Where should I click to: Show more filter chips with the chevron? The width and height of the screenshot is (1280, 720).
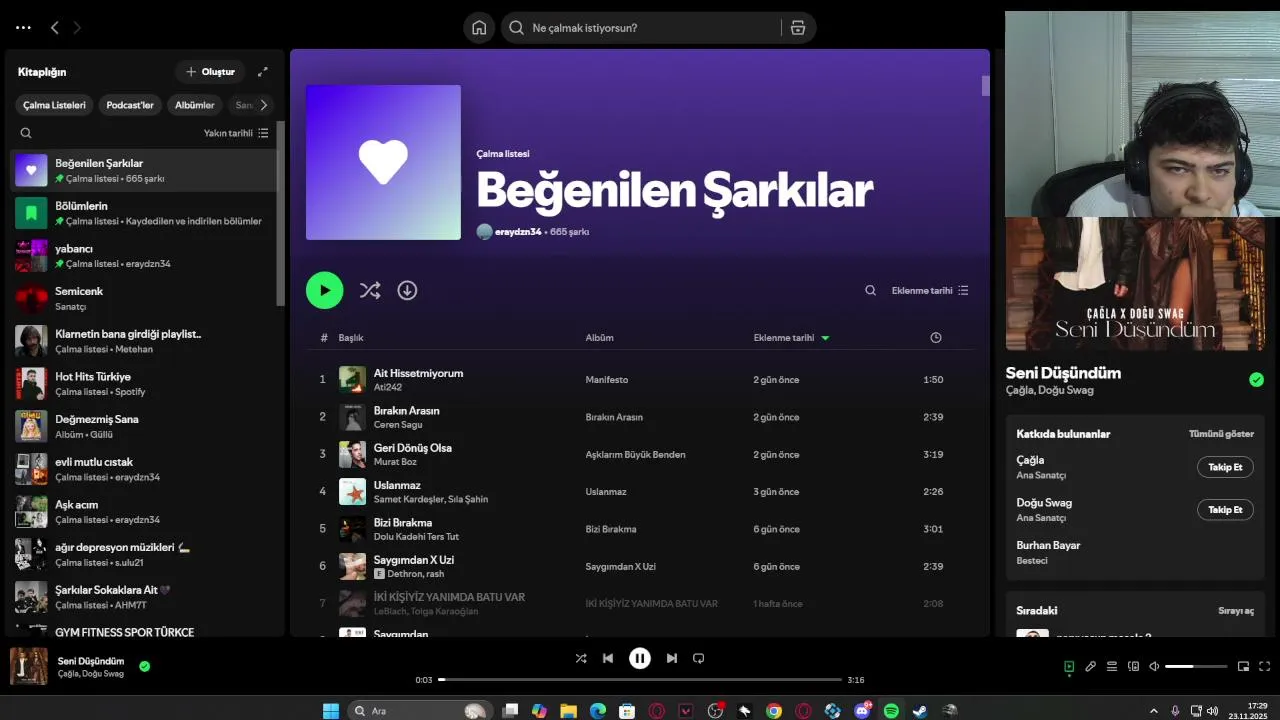(x=263, y=104)
